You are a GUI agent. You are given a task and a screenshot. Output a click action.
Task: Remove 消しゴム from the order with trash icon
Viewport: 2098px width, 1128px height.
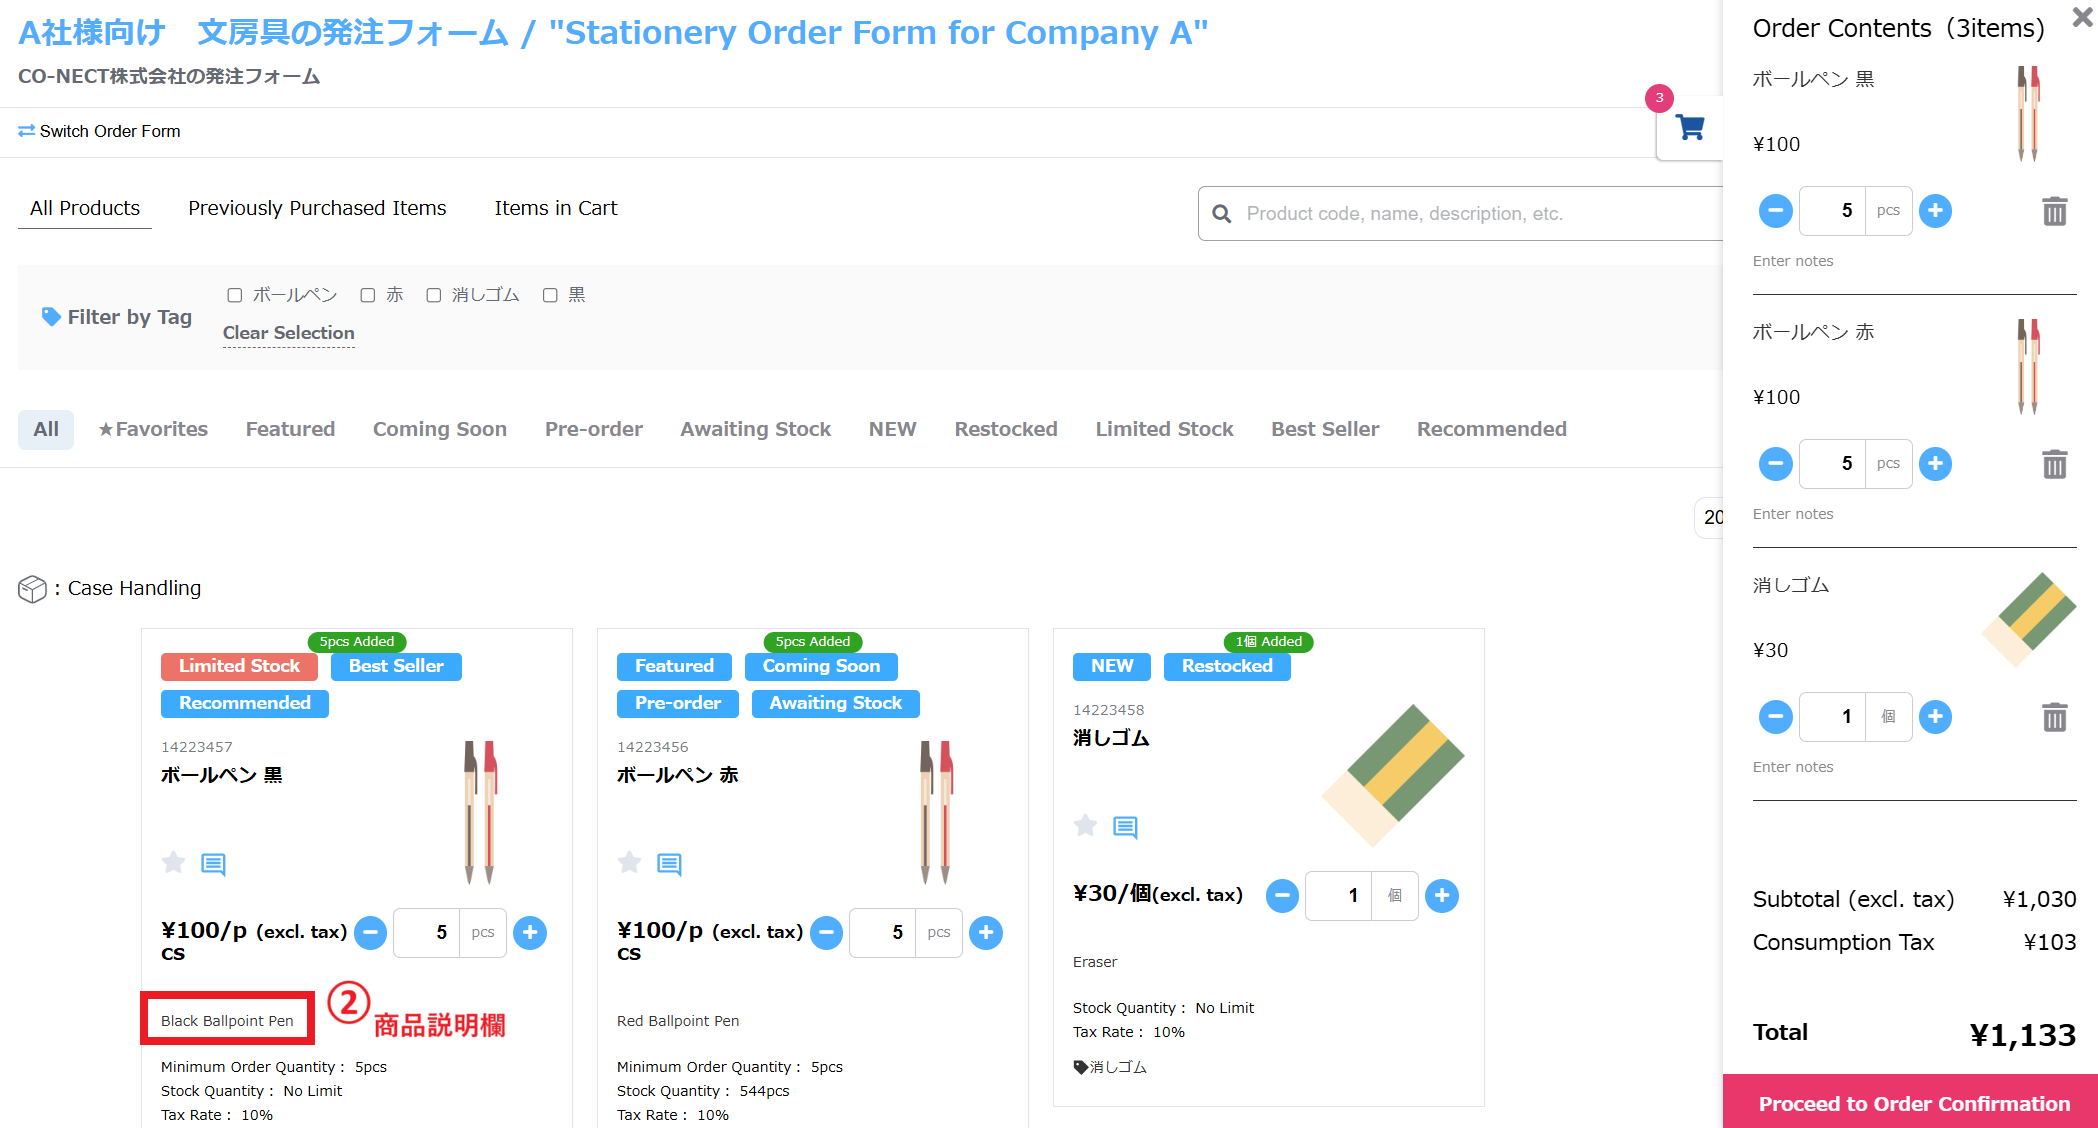coord(2054,717)
